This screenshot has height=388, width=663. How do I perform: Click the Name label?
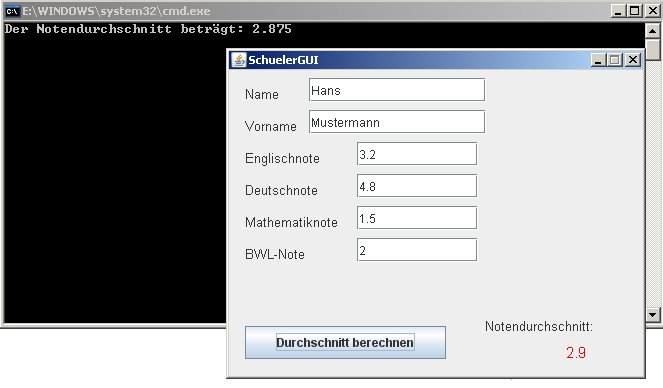(261, 94)
